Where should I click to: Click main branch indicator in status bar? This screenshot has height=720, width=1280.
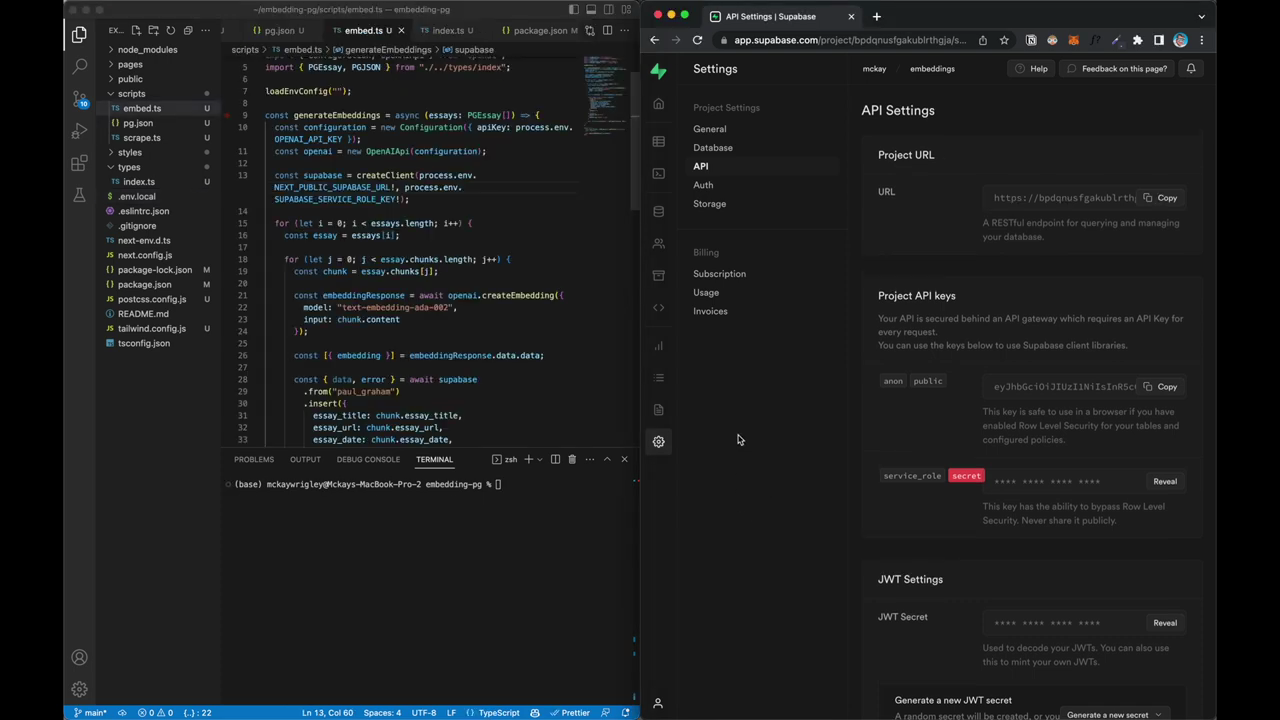(90, 713)
